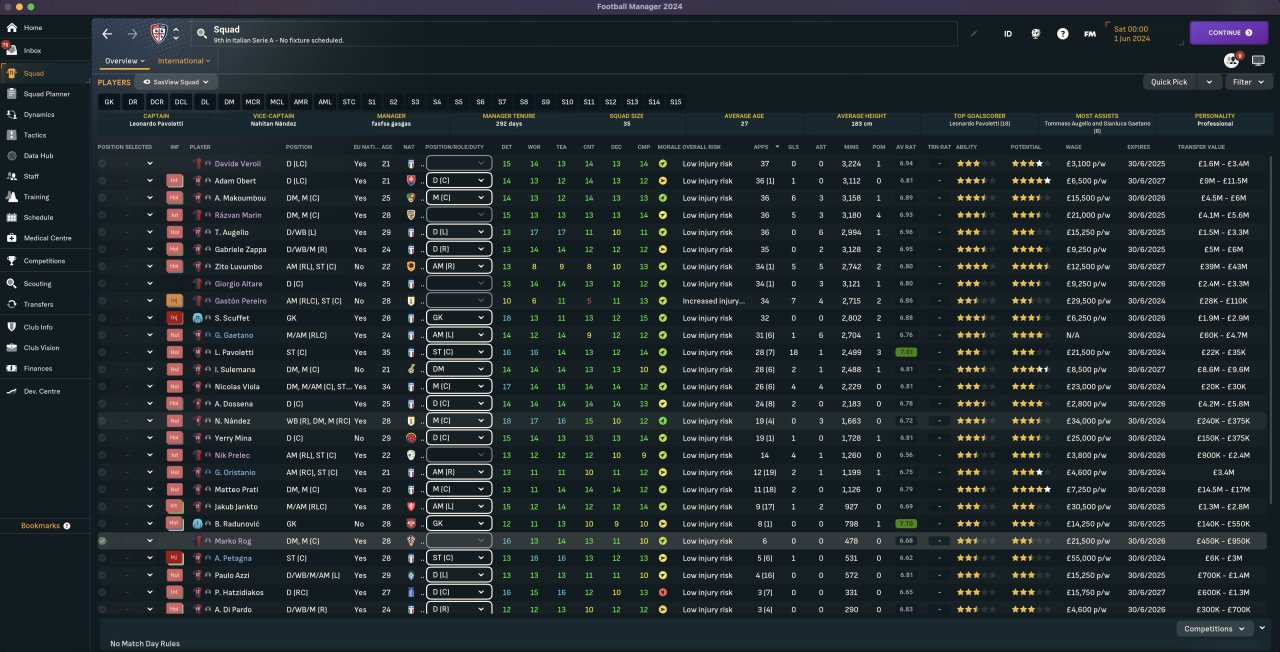Screen dimensions: 1280x652
Task: Open Club Vision sidebar icon
Action: [11, 348]
